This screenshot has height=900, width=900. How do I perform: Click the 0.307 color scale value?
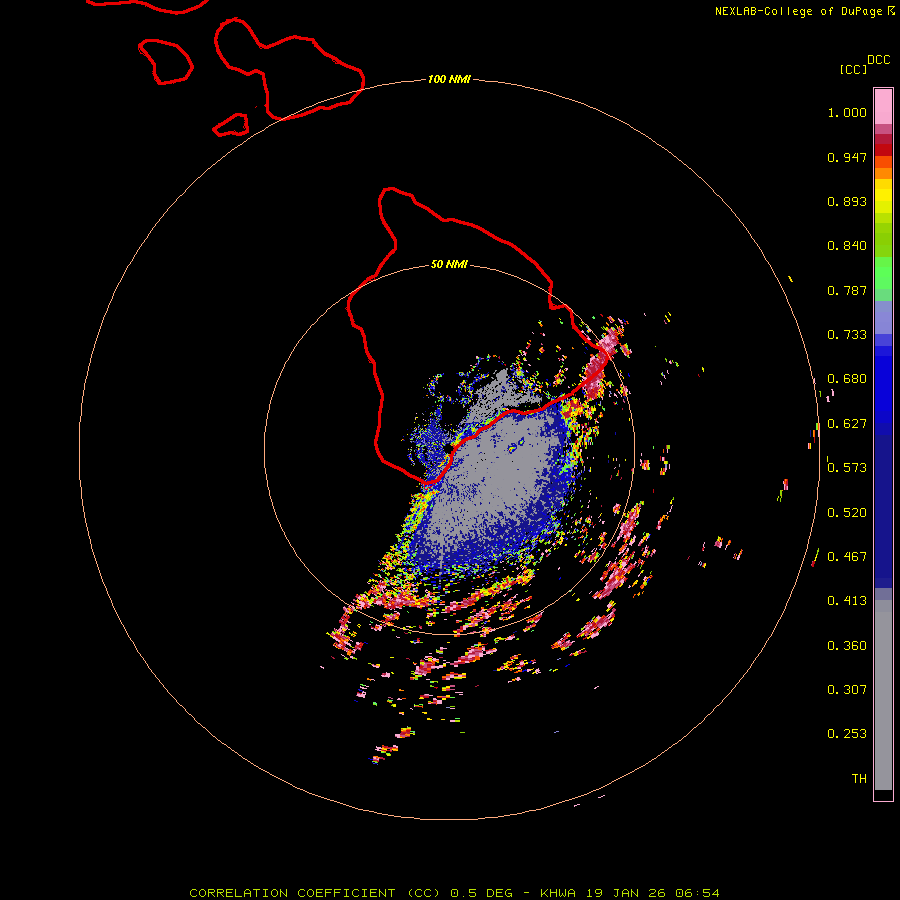pos(847,690)
